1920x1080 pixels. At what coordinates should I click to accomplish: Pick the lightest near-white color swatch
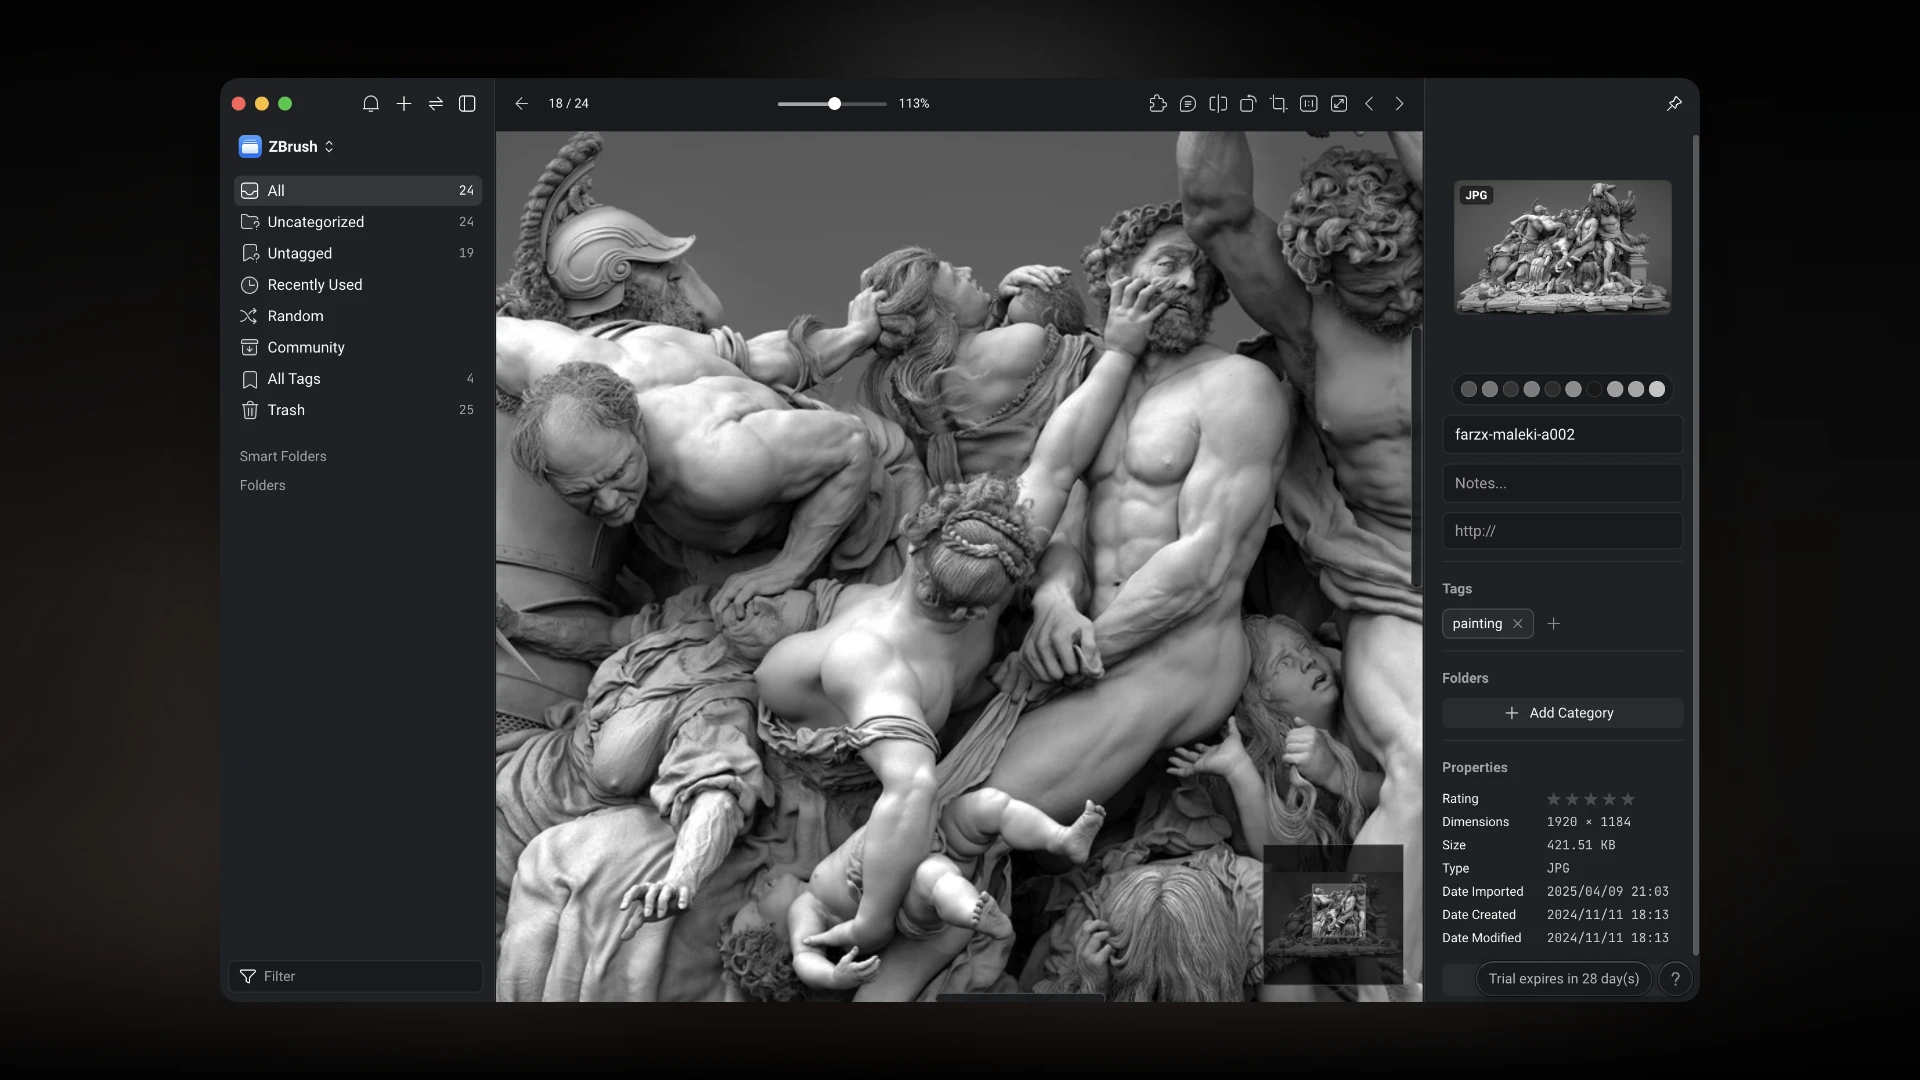pos(1657,389)
